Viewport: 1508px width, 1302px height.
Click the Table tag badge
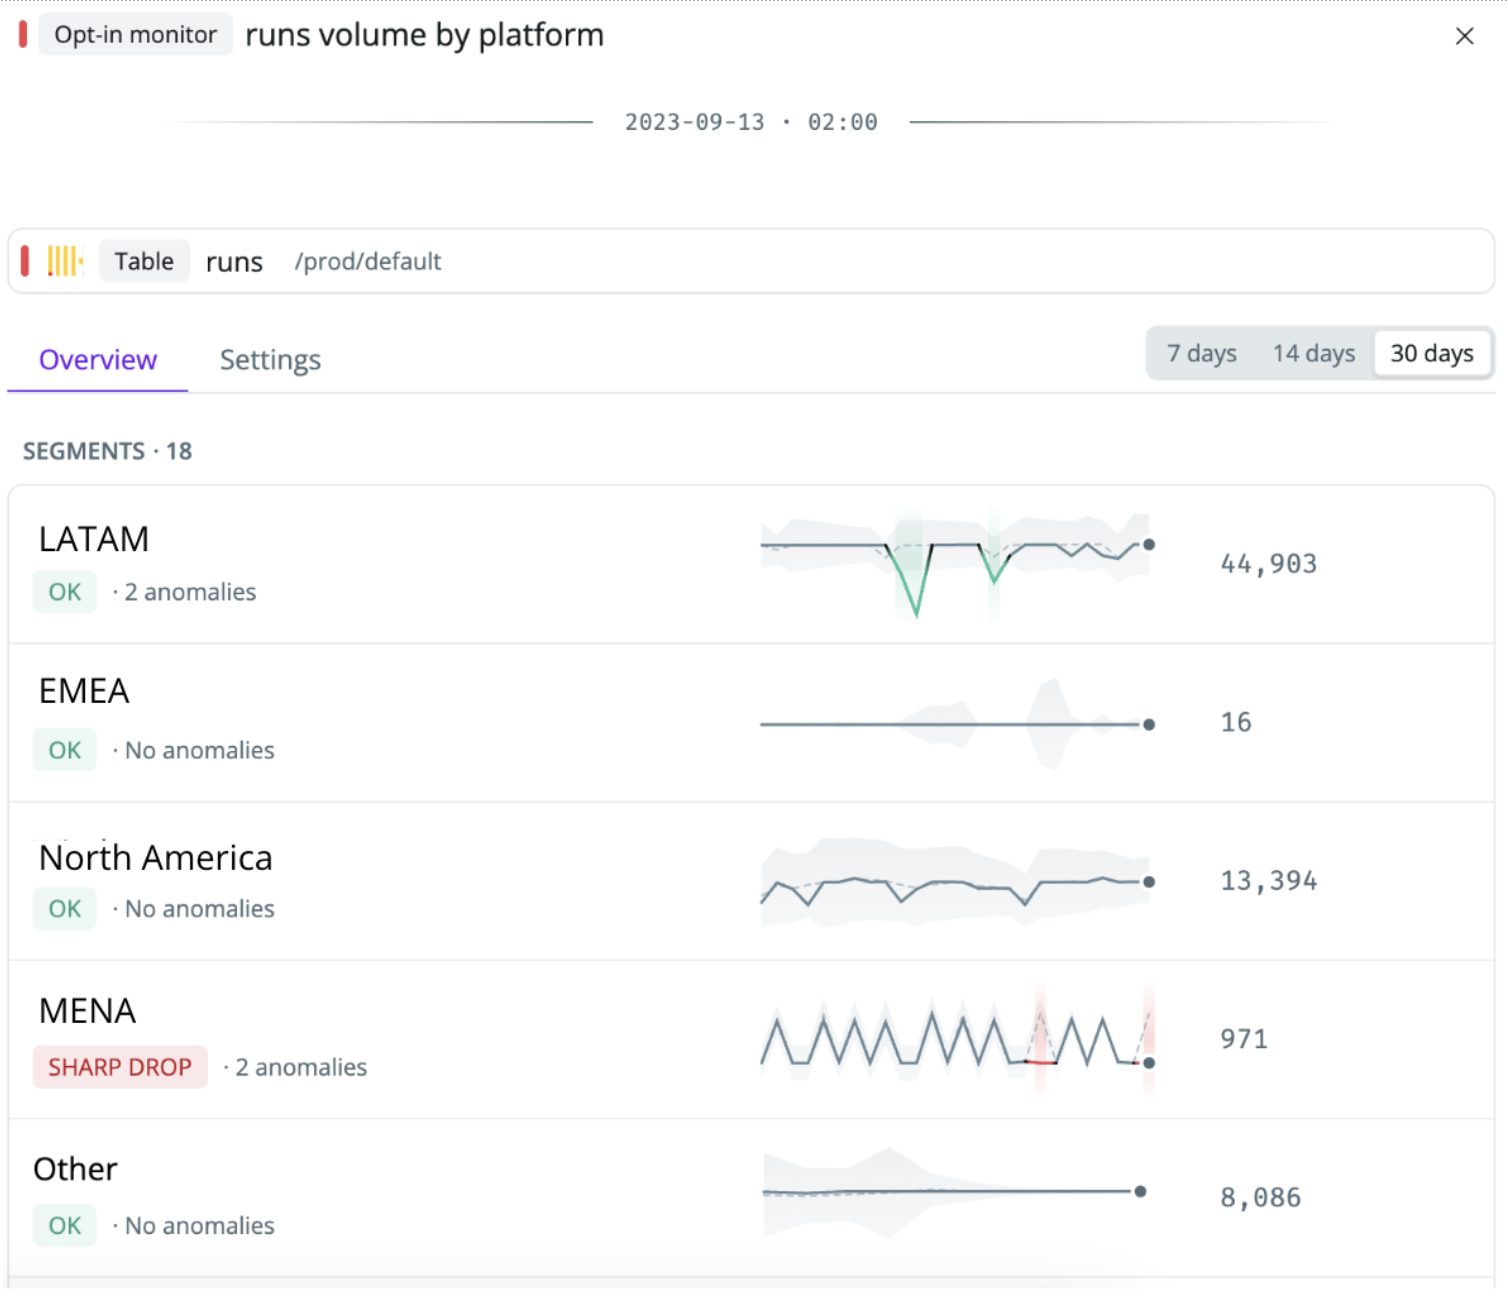[x=144, y=261]
